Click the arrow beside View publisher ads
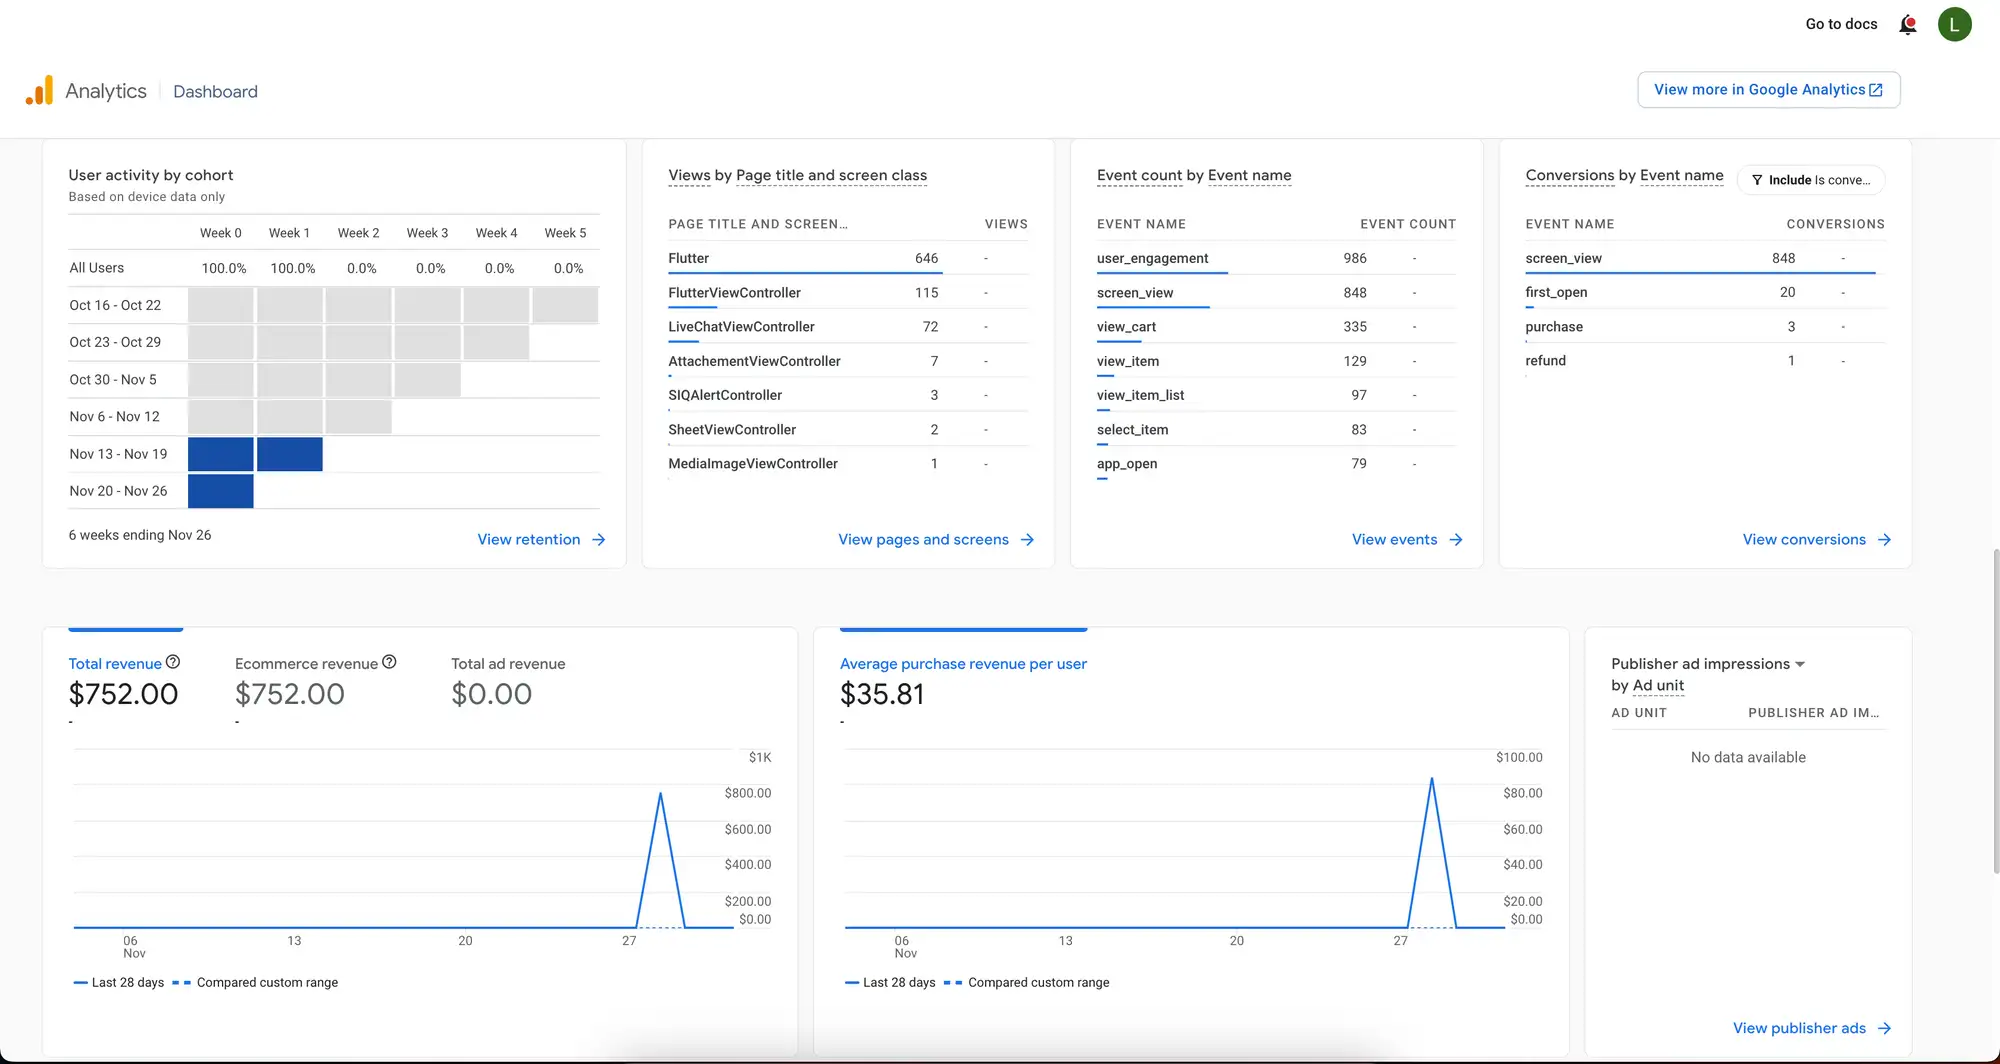 pos(1885,1028)
